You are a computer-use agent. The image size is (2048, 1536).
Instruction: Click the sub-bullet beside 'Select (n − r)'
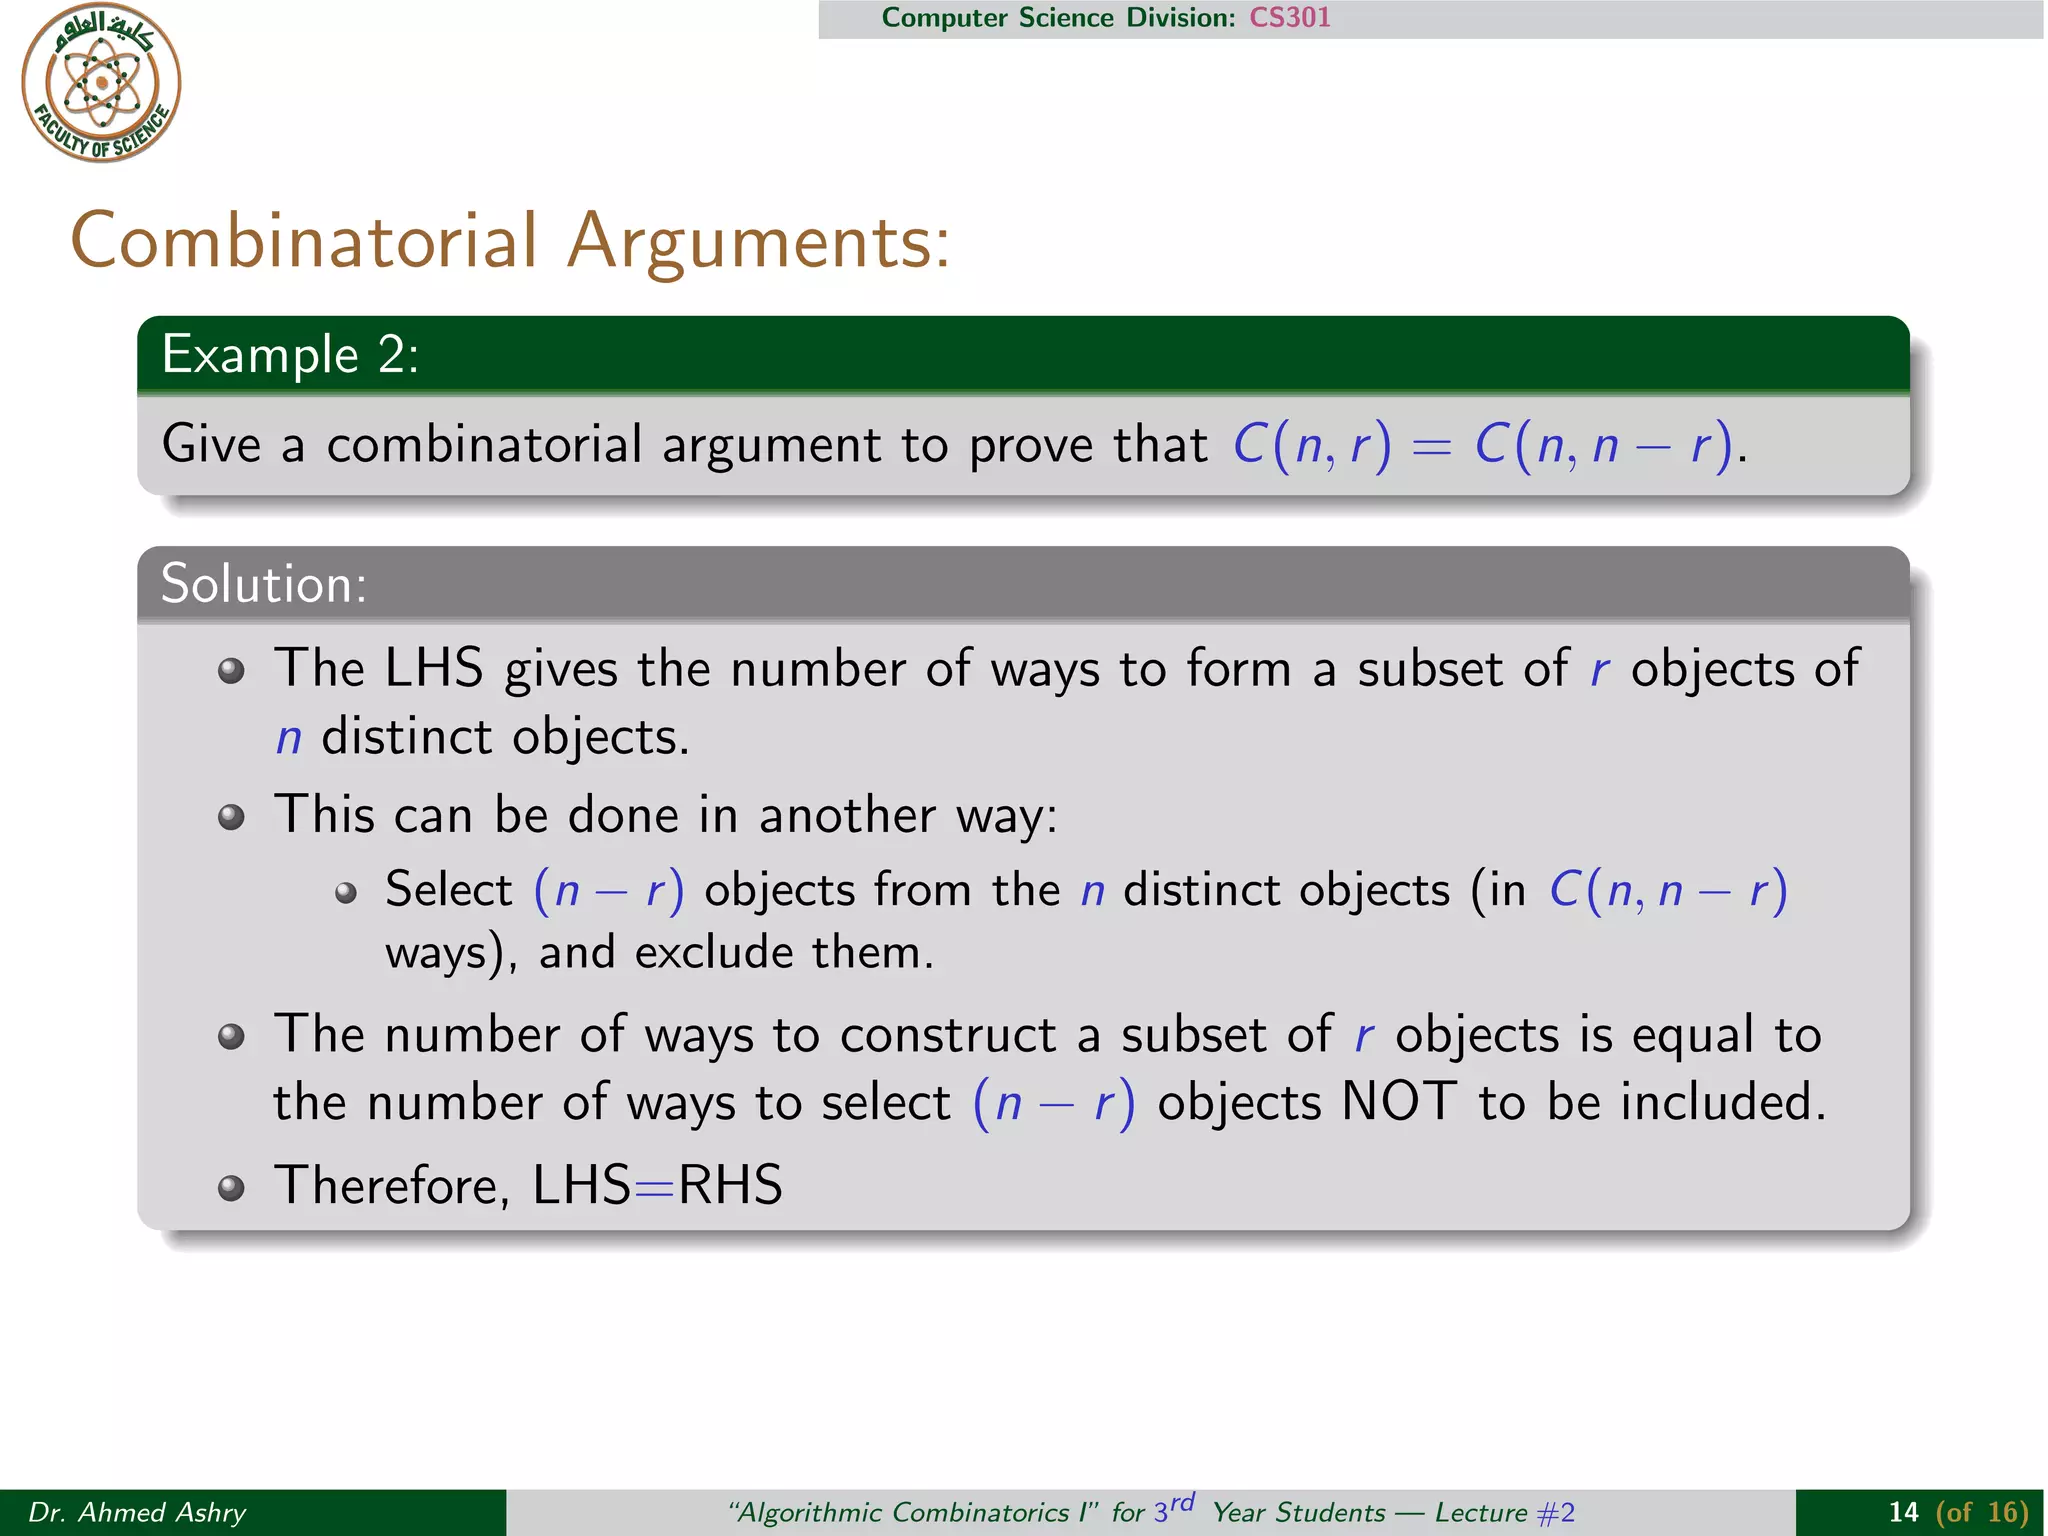346,893
